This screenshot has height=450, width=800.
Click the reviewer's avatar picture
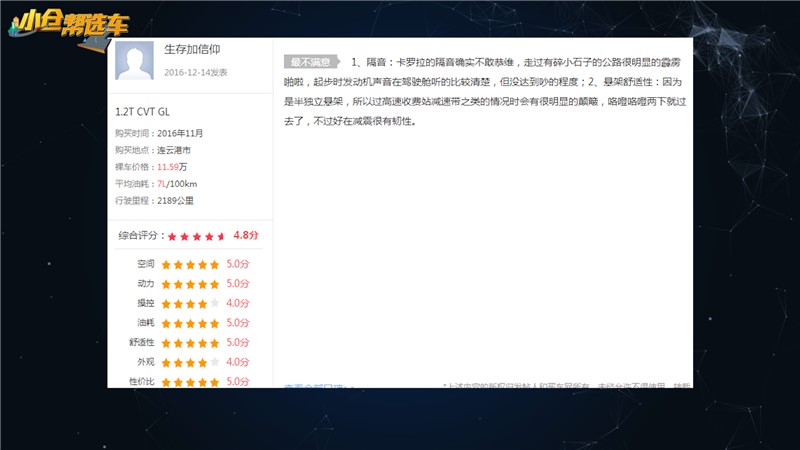(x=134, y=60)
